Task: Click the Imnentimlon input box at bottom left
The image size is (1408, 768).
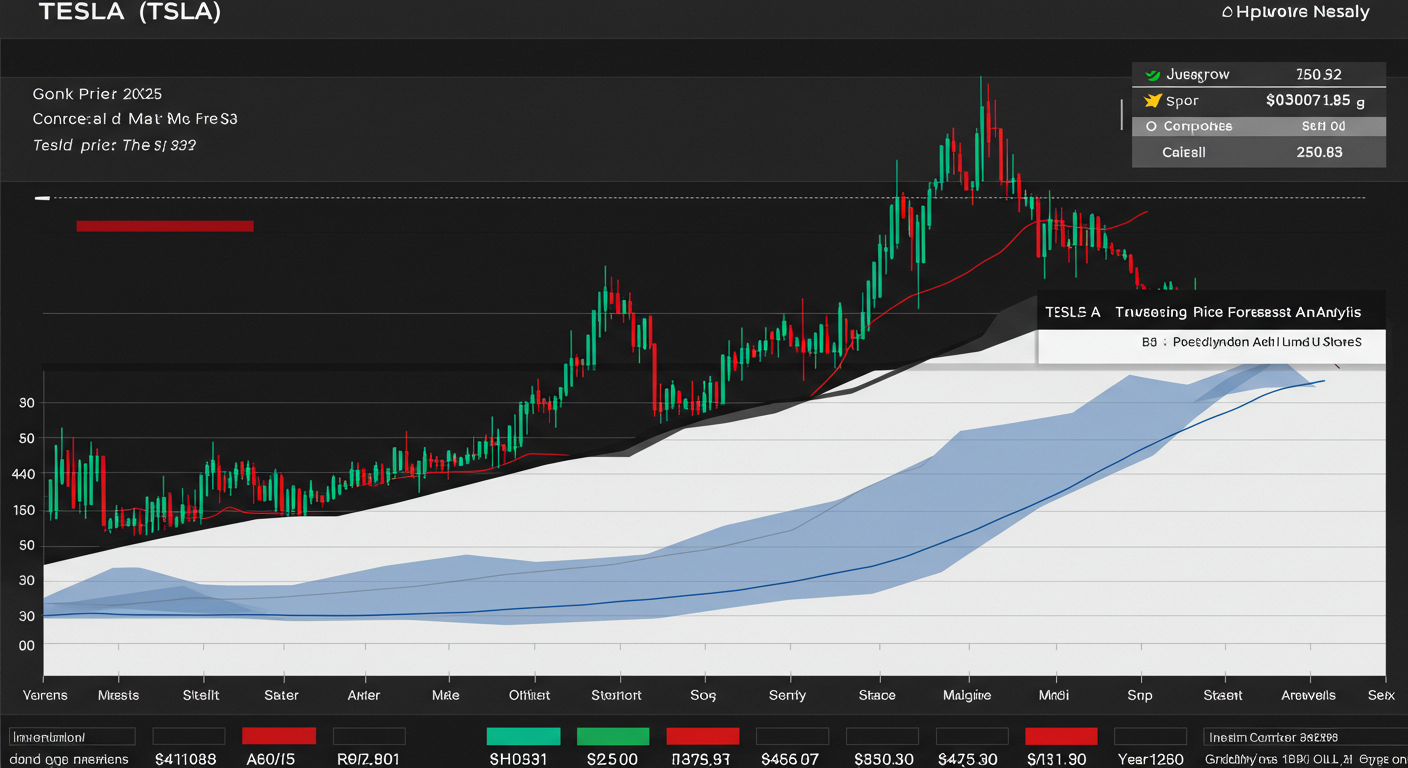Action: coord(72,737)
